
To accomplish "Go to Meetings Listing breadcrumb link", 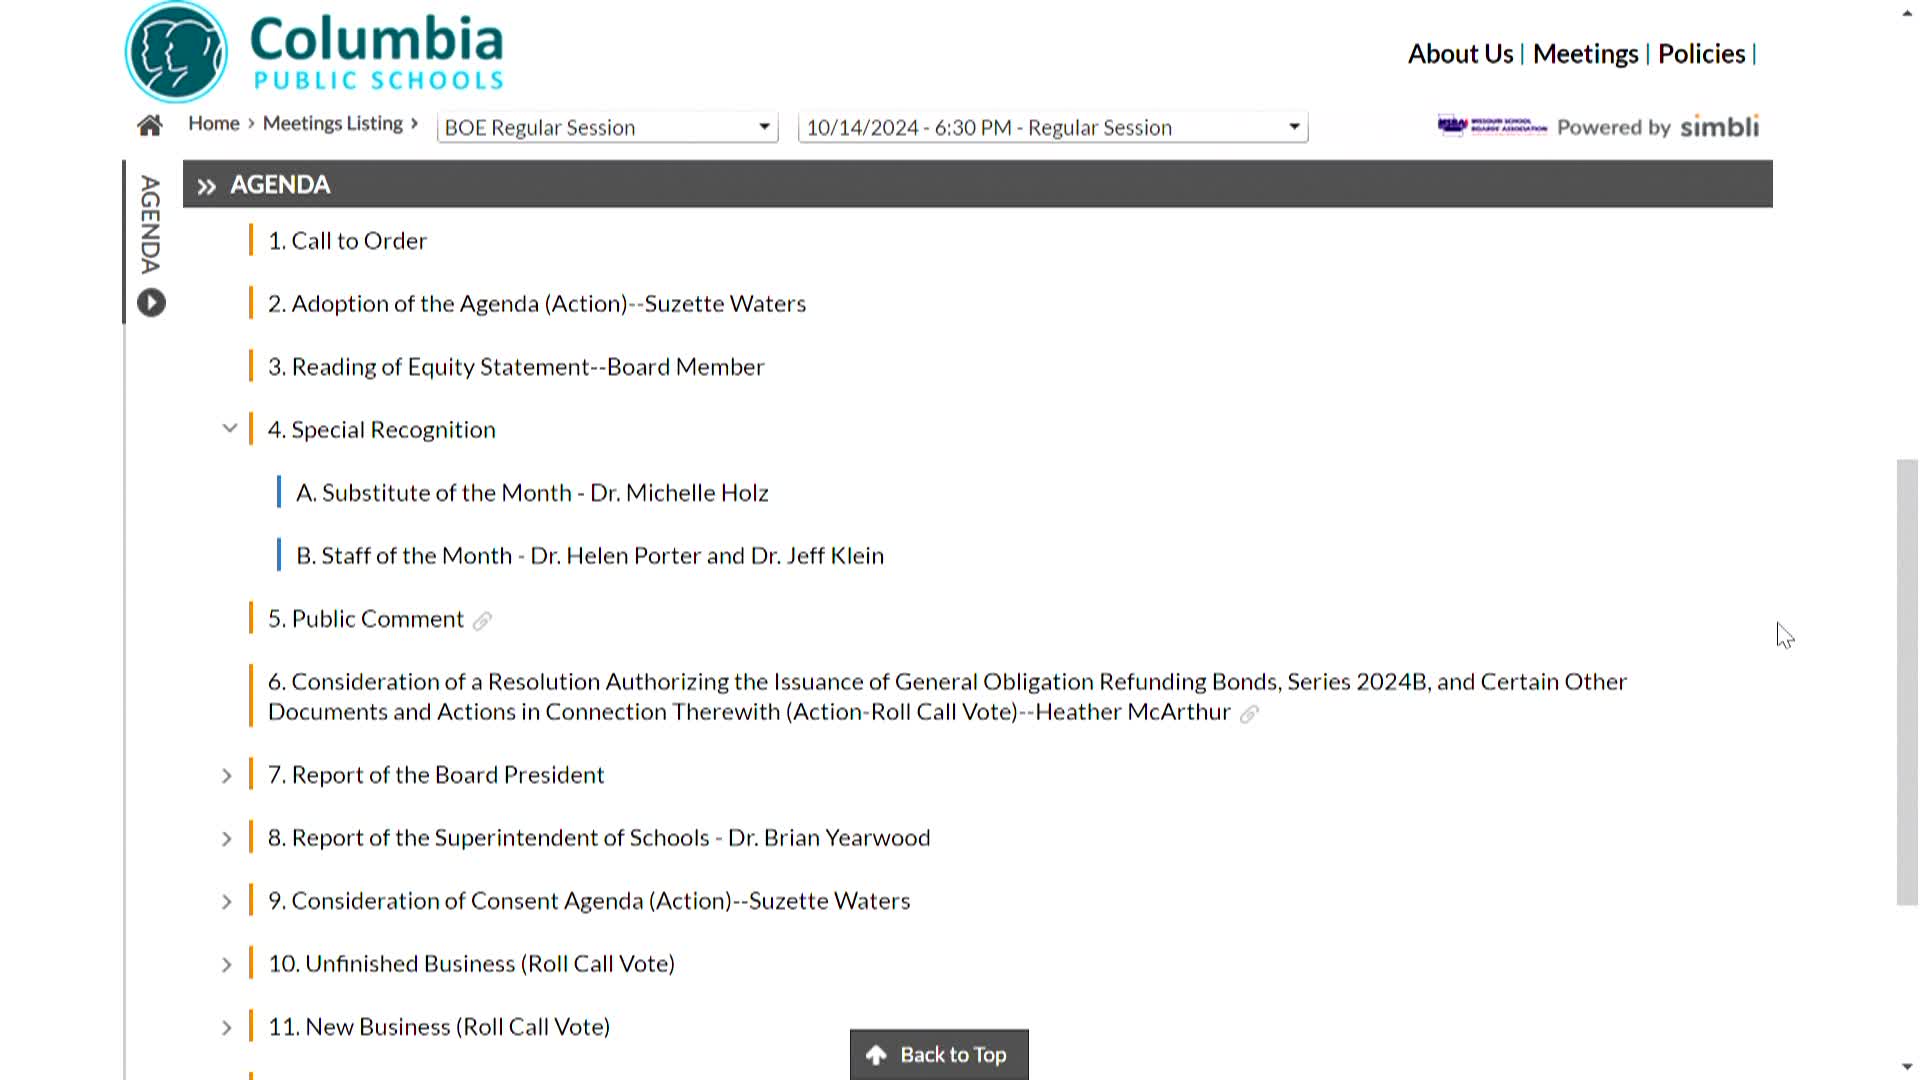I will [x=333, y=123].
